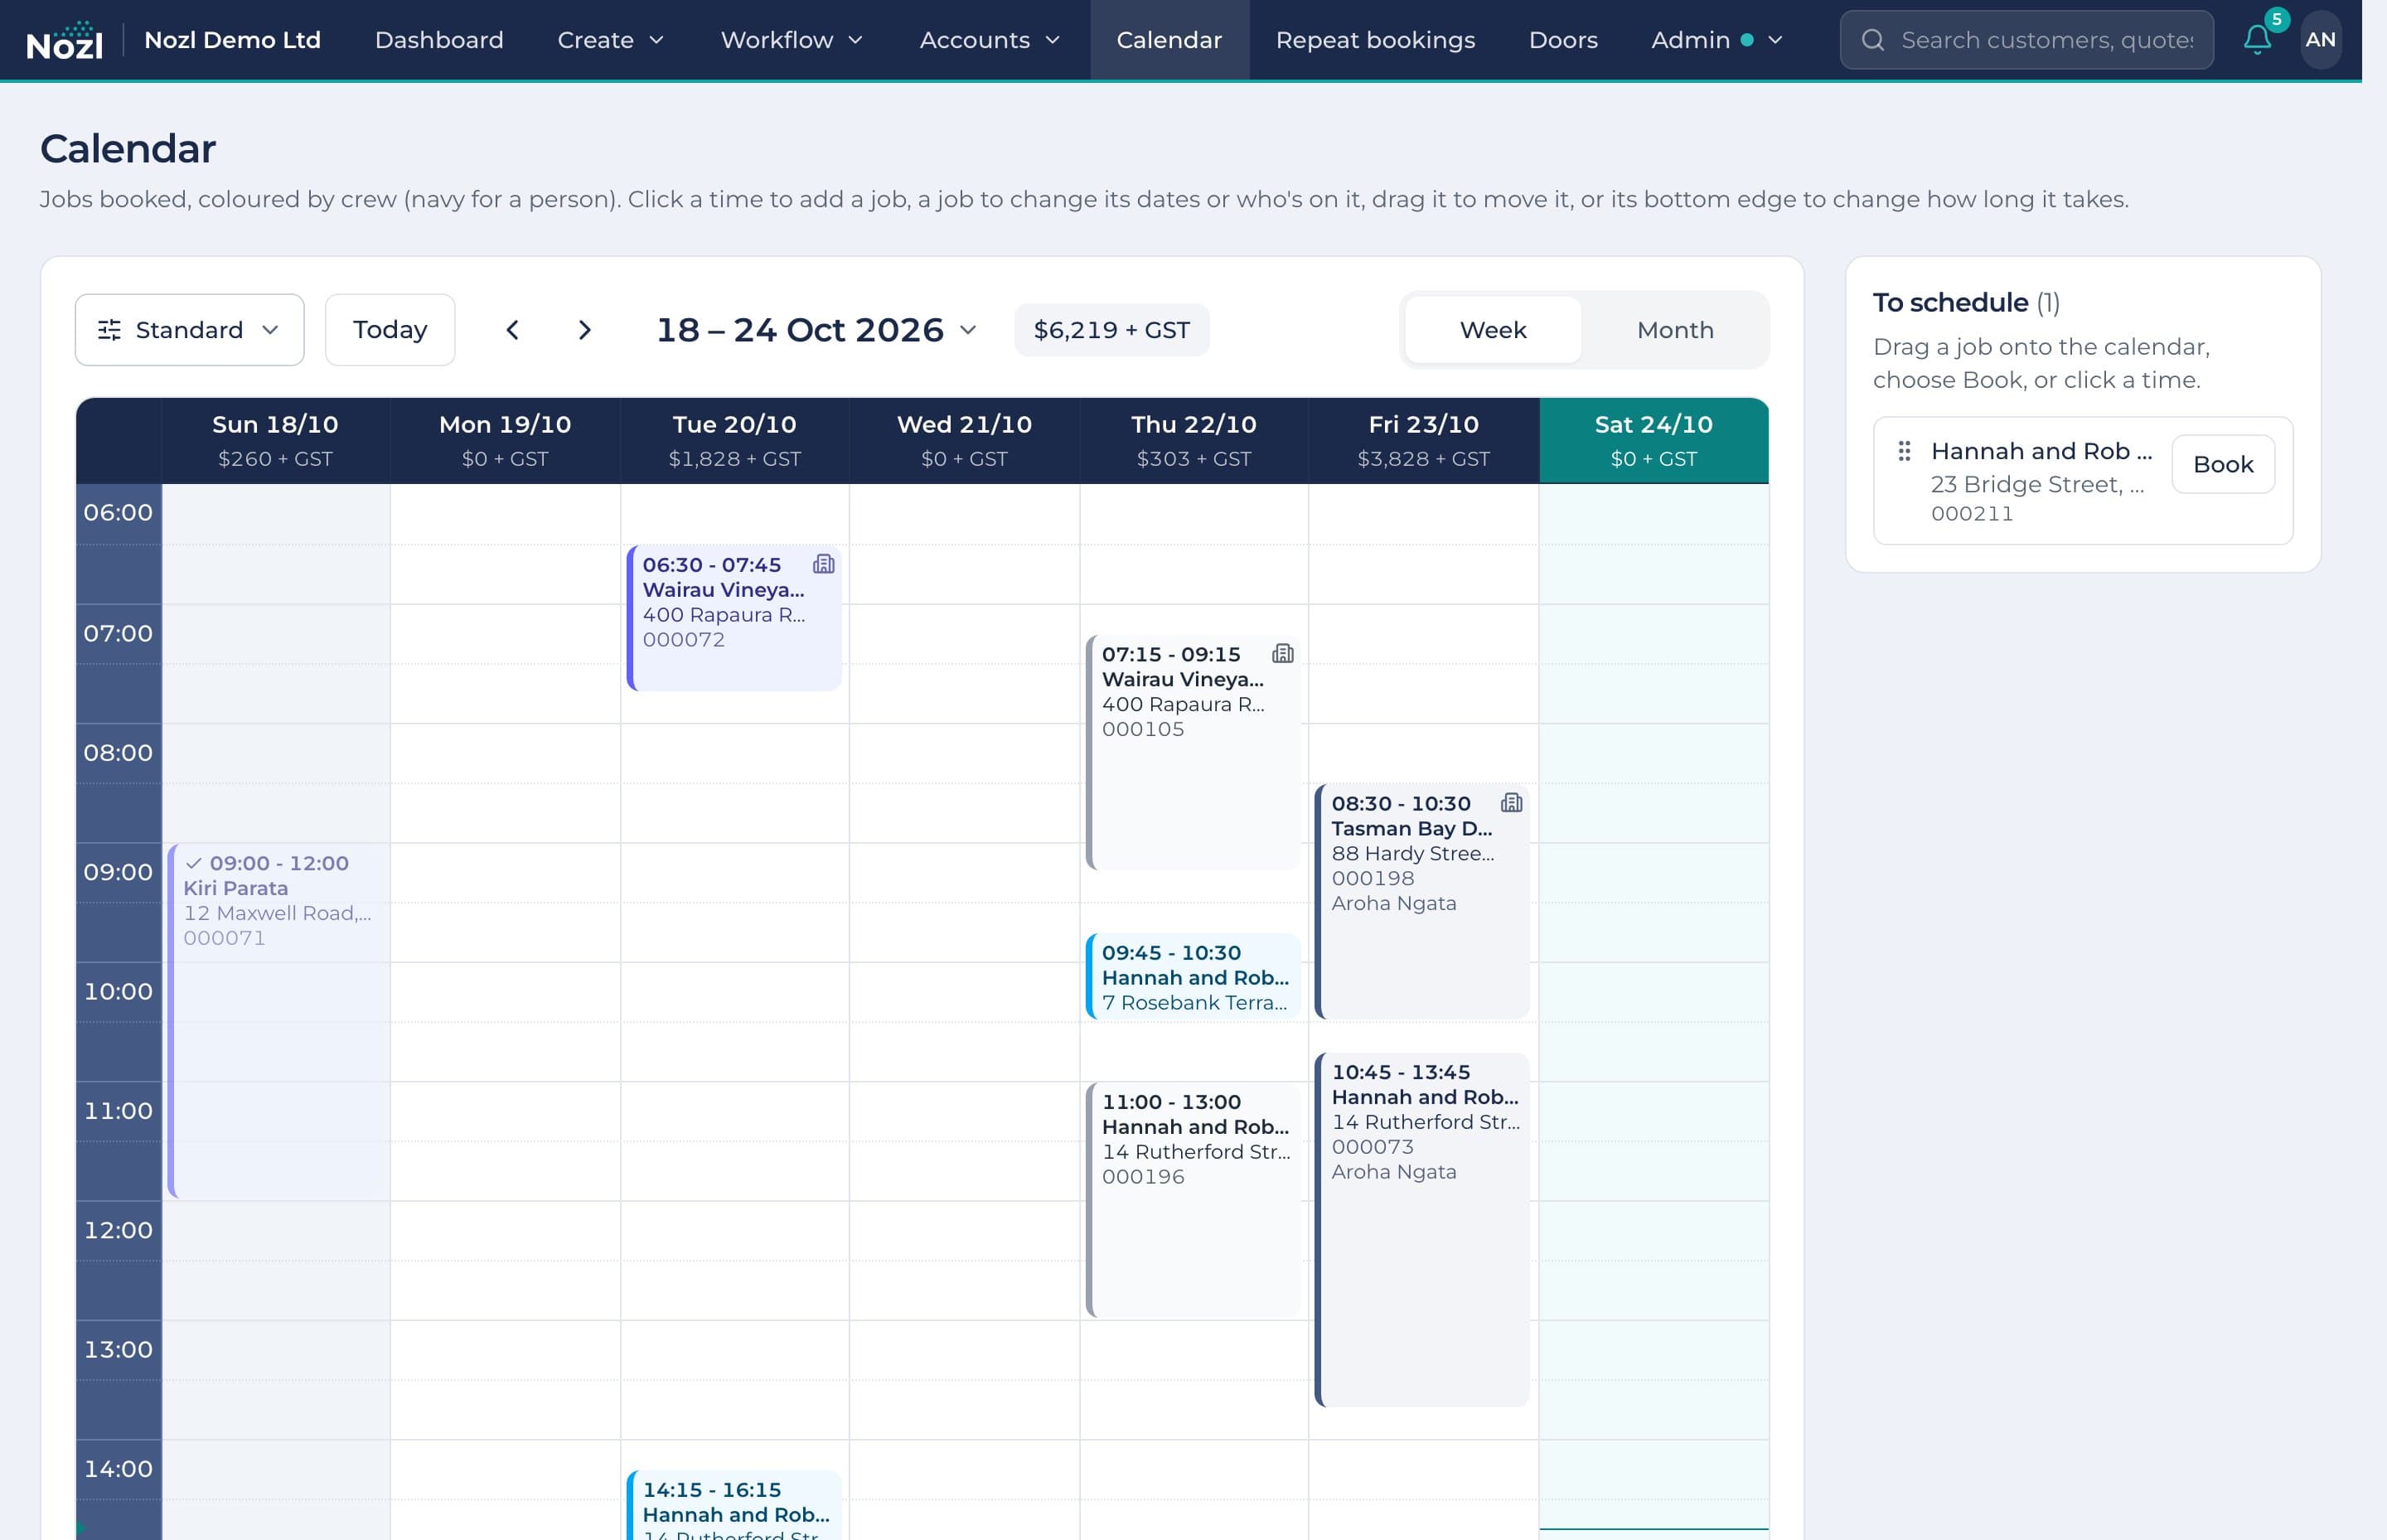Select the Mon 19/10 column header
This screenshot has width=2387, height=1540.
[x=505, y=440]
